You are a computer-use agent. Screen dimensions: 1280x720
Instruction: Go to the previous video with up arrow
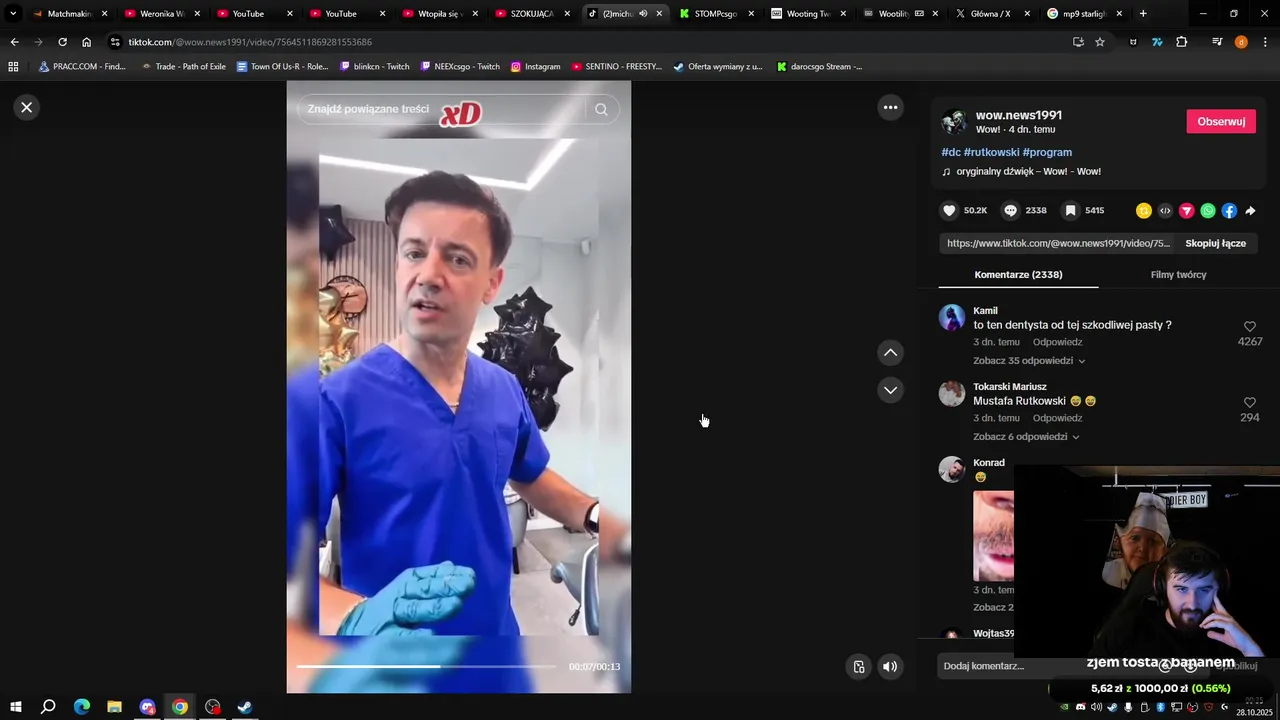coord(890,353)
